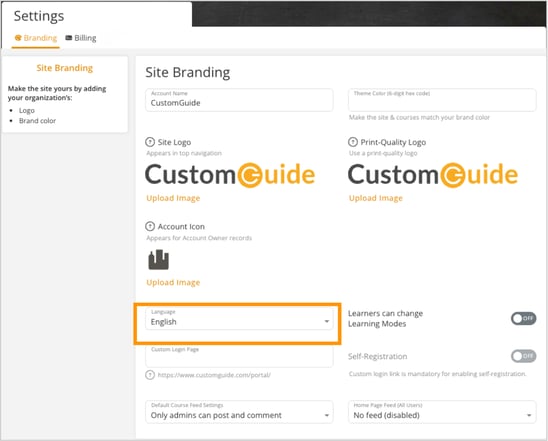Enable the Self-Registration toggle

click(x=523, y=356)
